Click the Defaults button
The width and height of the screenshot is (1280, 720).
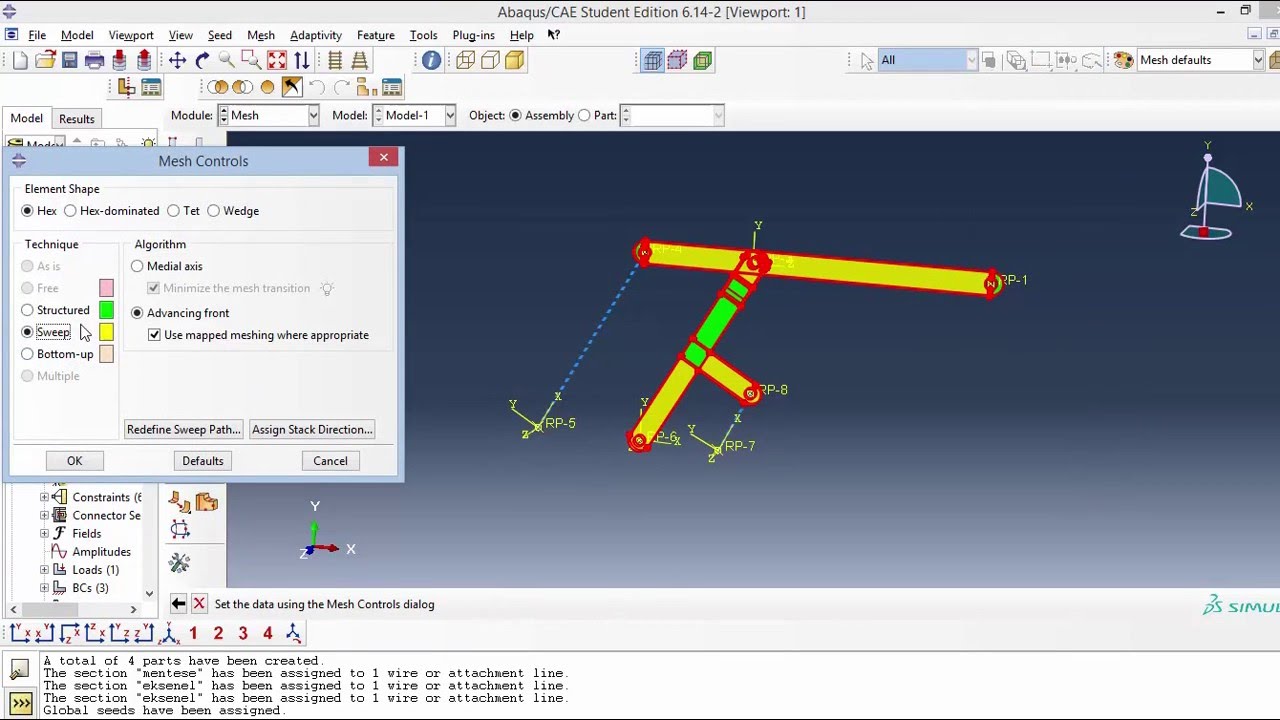click(203, 461)
